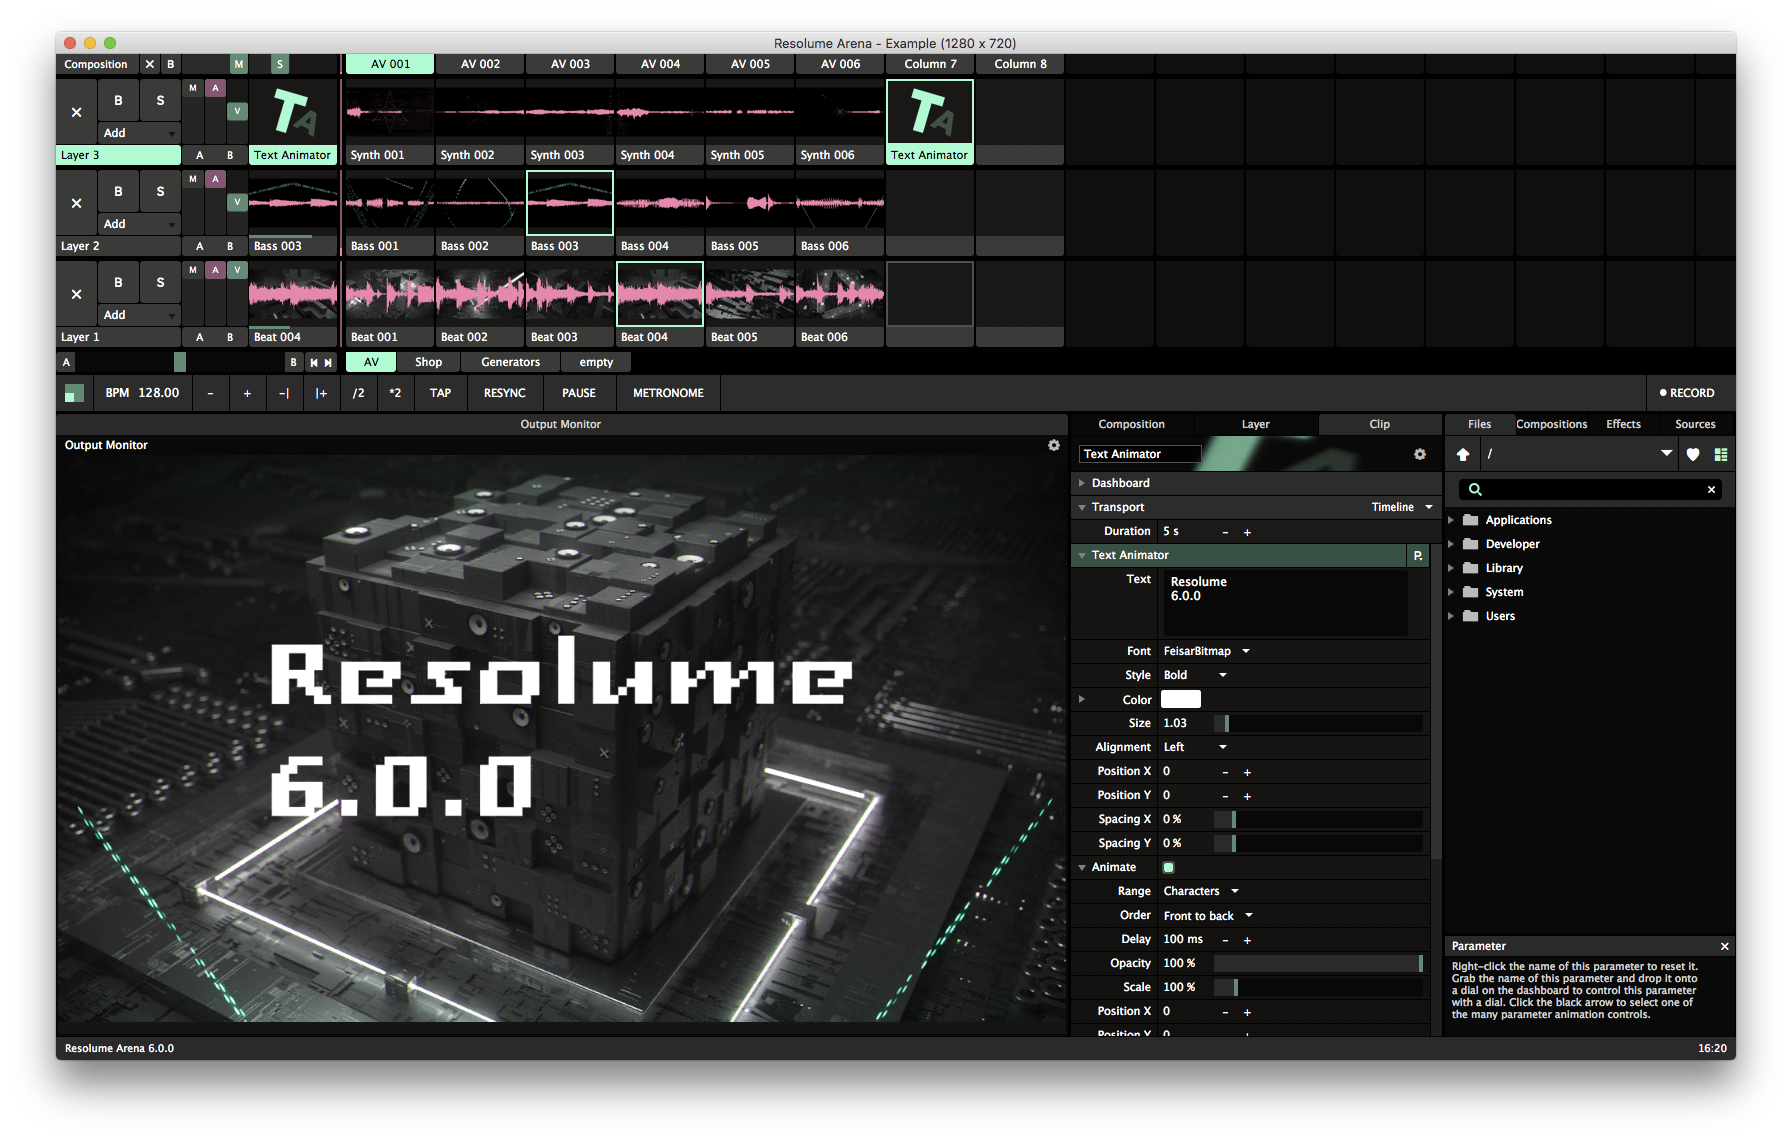This screenshot has width=1792, height=1140.
Task: Expand the Applications folder
Action: (x=1451, y=520)
